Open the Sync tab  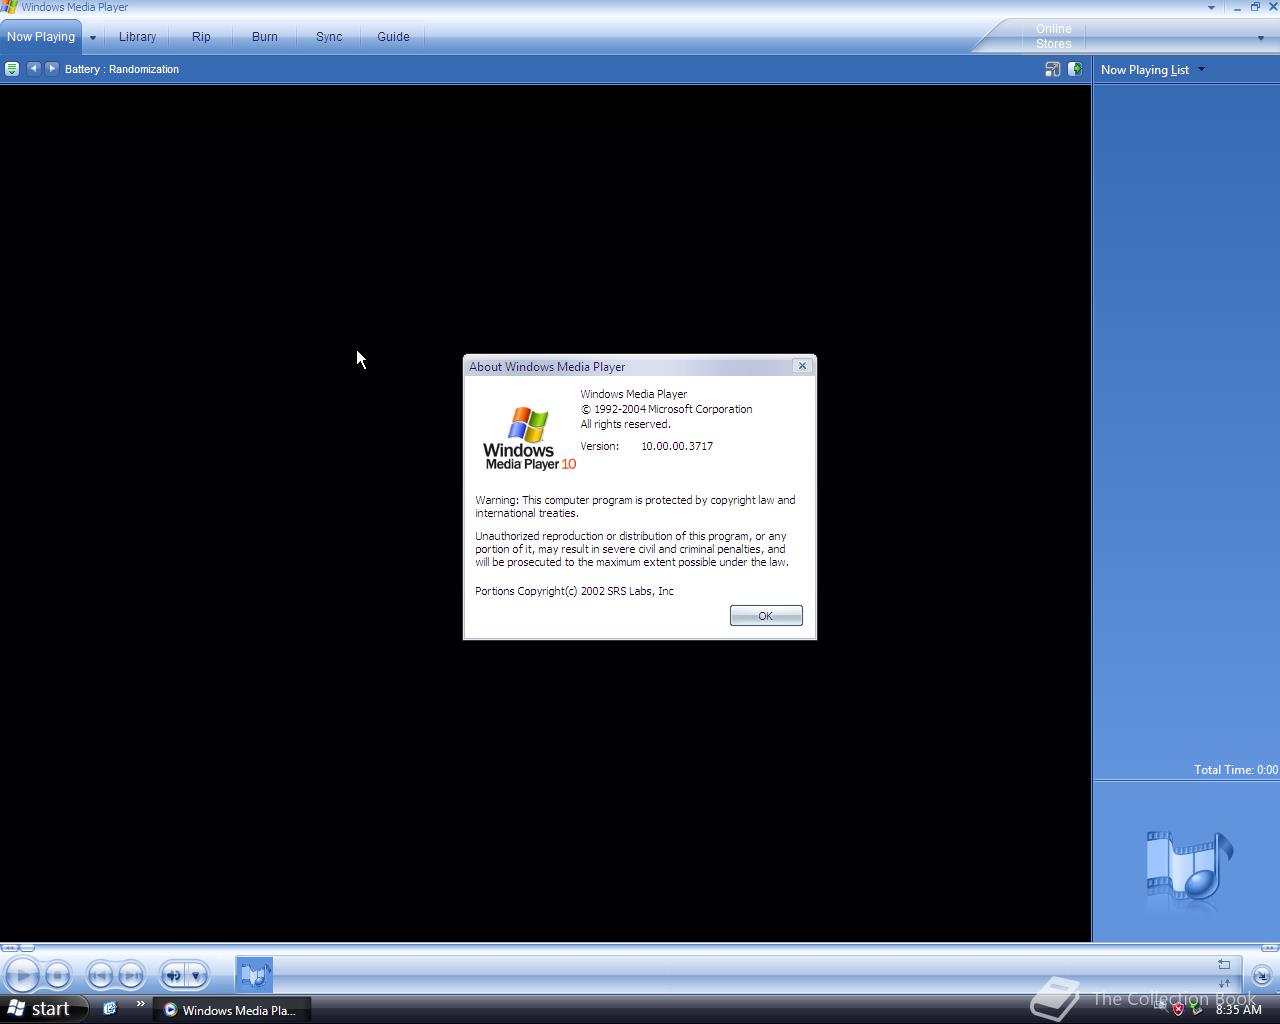pyautogui.click(x=329, y=37)
